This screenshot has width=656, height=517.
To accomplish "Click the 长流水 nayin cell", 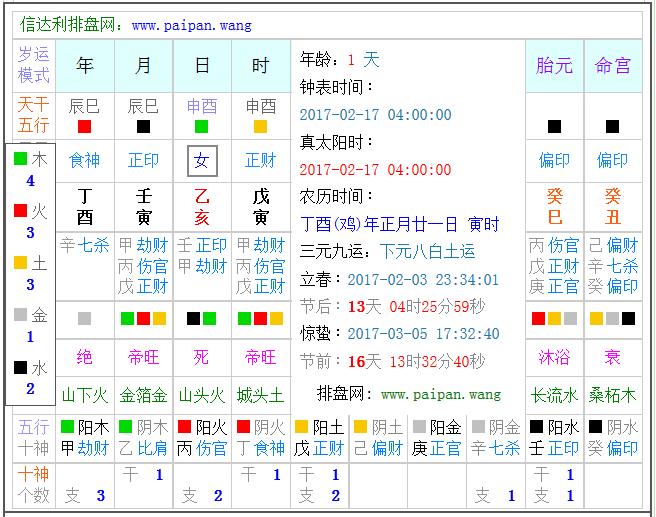I will [554, 395].
